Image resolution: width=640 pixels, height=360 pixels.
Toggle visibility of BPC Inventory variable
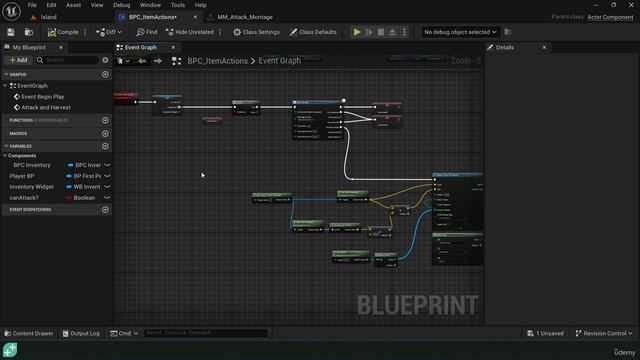(x=107, y=165)
